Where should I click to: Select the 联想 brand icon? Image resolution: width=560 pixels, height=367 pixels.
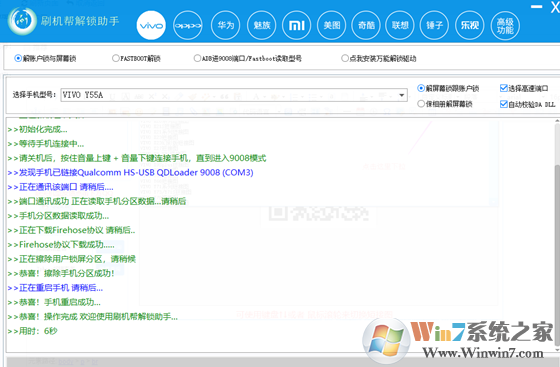click(400, 25)
